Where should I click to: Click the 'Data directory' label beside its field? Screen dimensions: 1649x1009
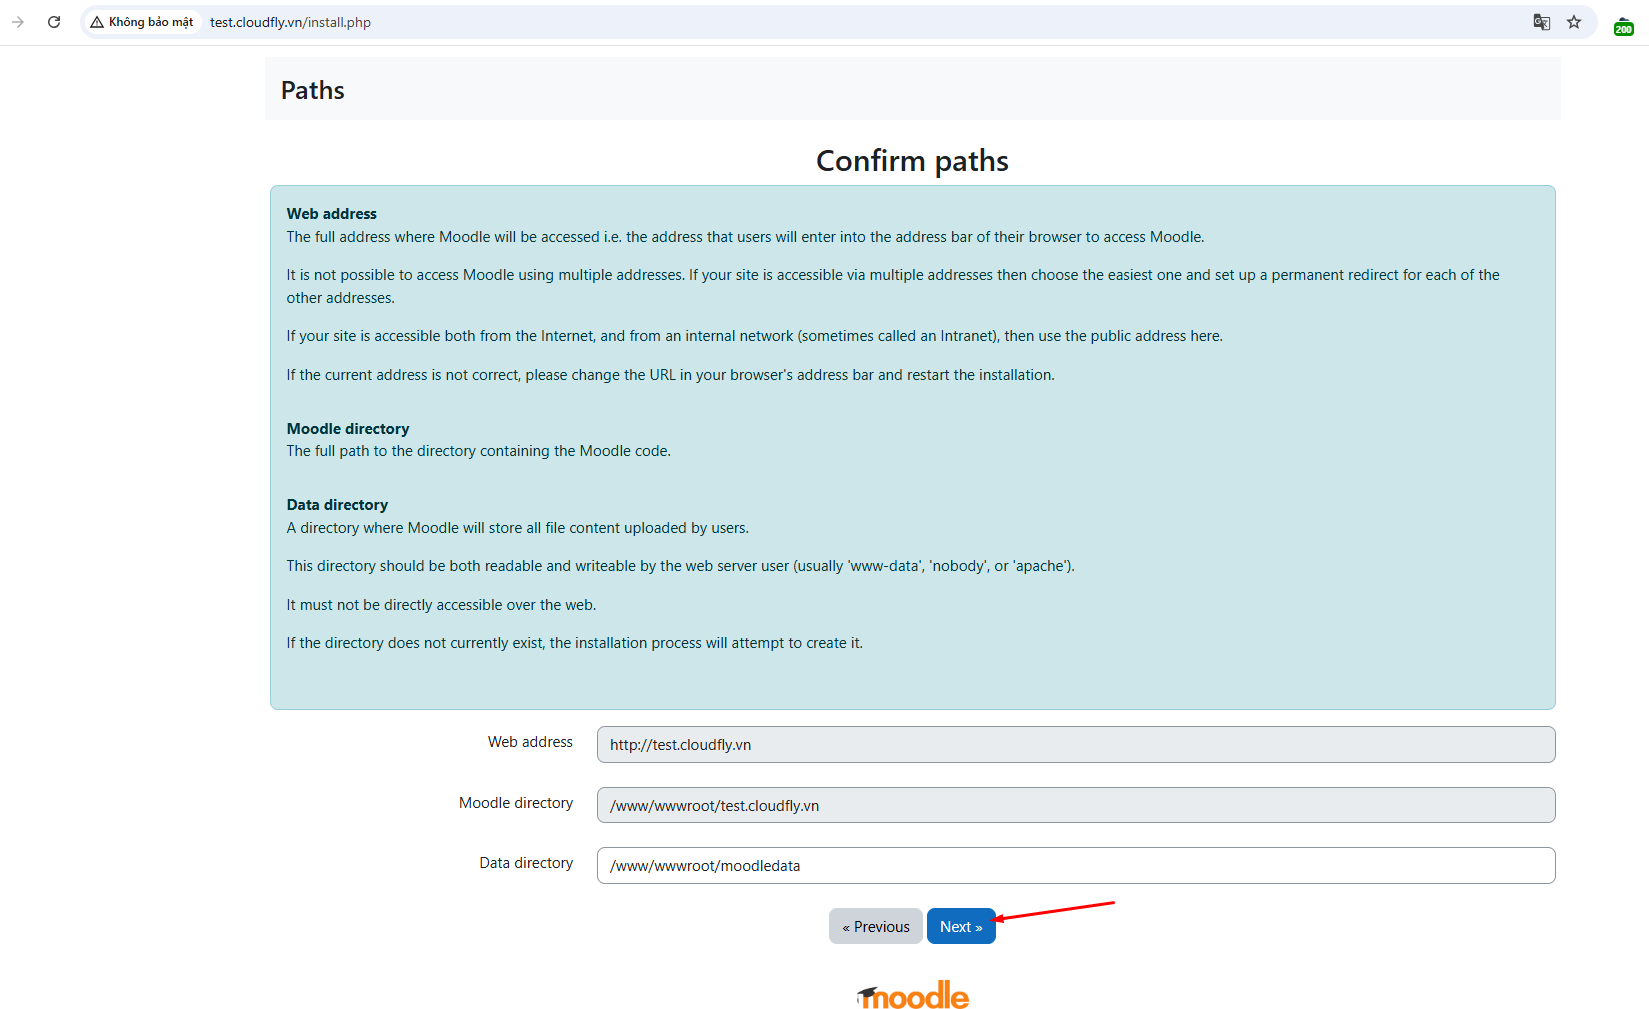(x=526, y=863)
